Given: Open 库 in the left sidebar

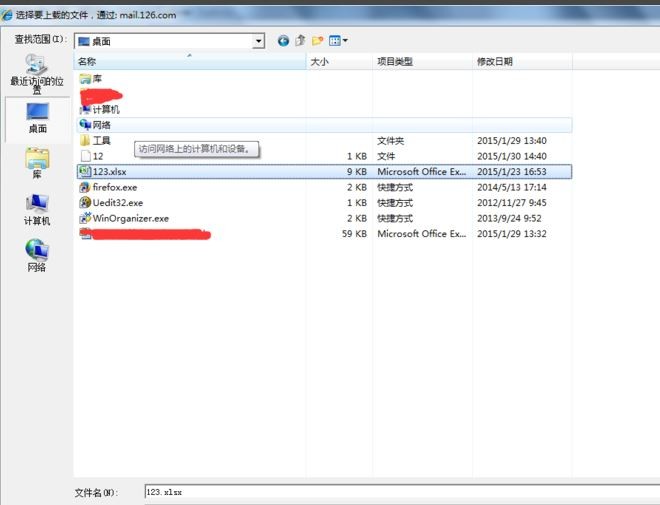Looking at the screenshot, I should [37, 165].
